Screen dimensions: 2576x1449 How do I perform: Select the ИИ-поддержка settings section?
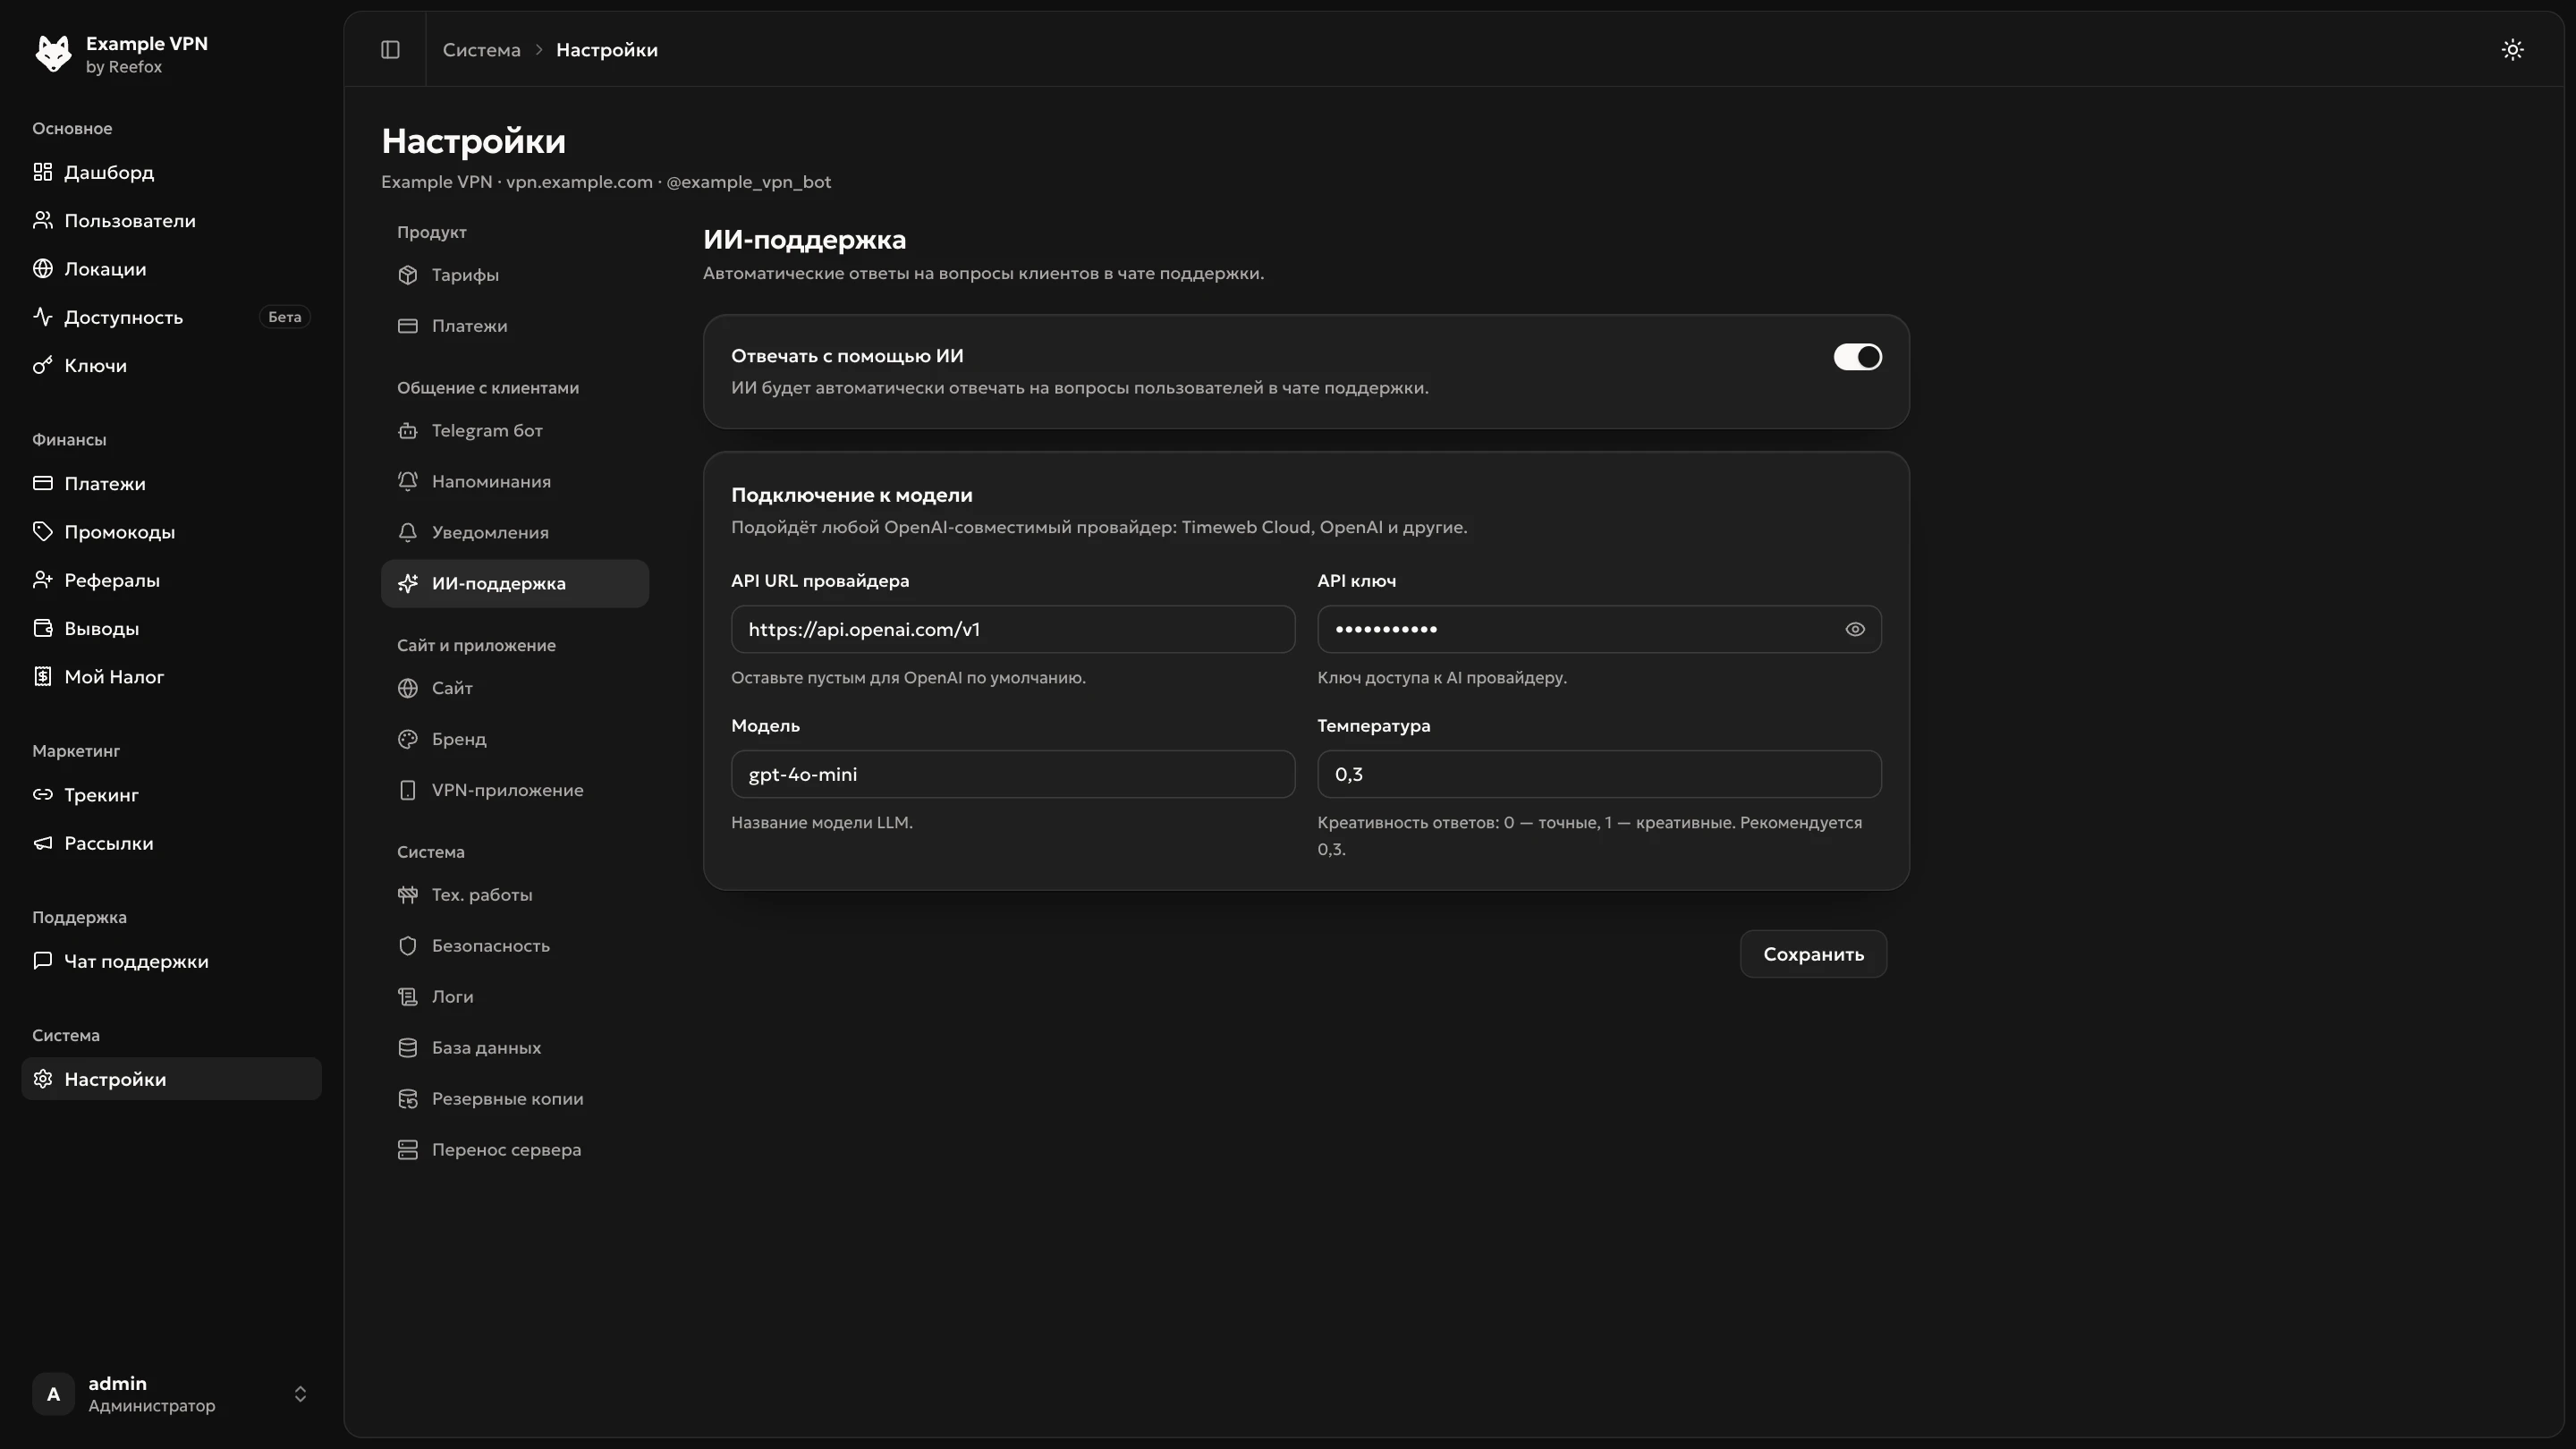point(514,583)
